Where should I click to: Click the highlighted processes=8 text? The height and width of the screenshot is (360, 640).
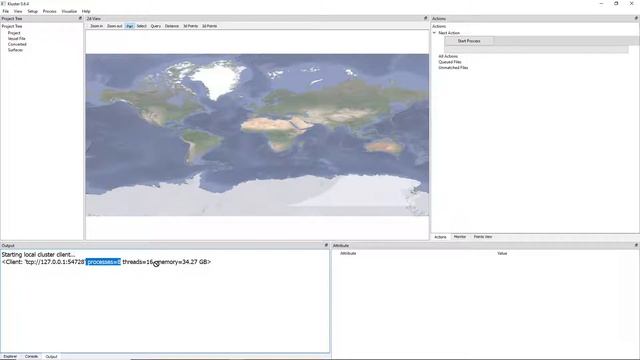coord(103,262)
